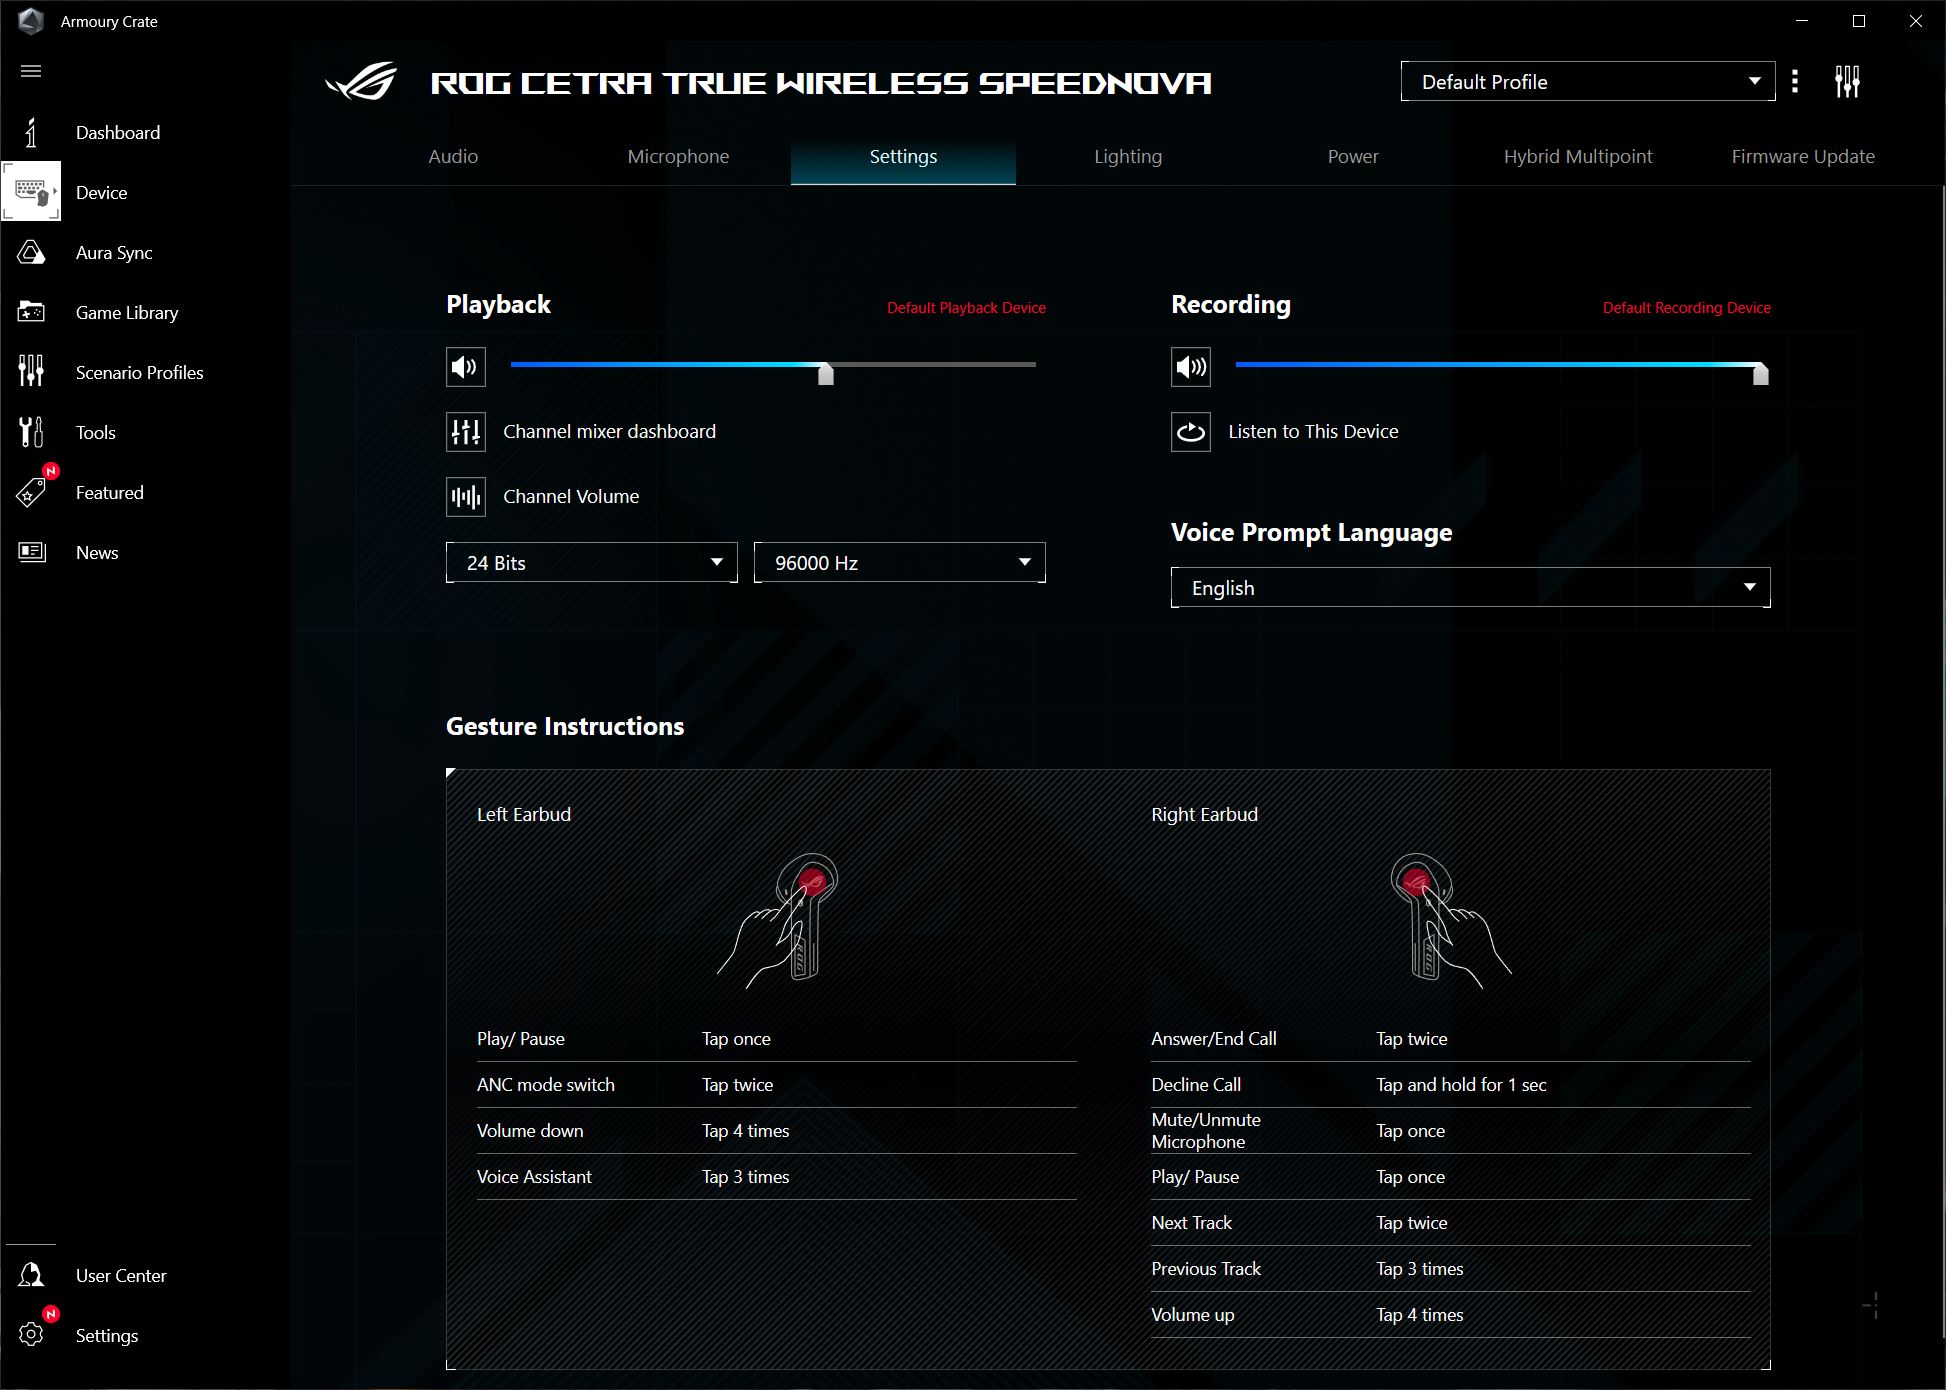The height and width of the screenshot is (1390, 1946).
Task: Switch to the Power tab
Action: (x=1353, y=157)
